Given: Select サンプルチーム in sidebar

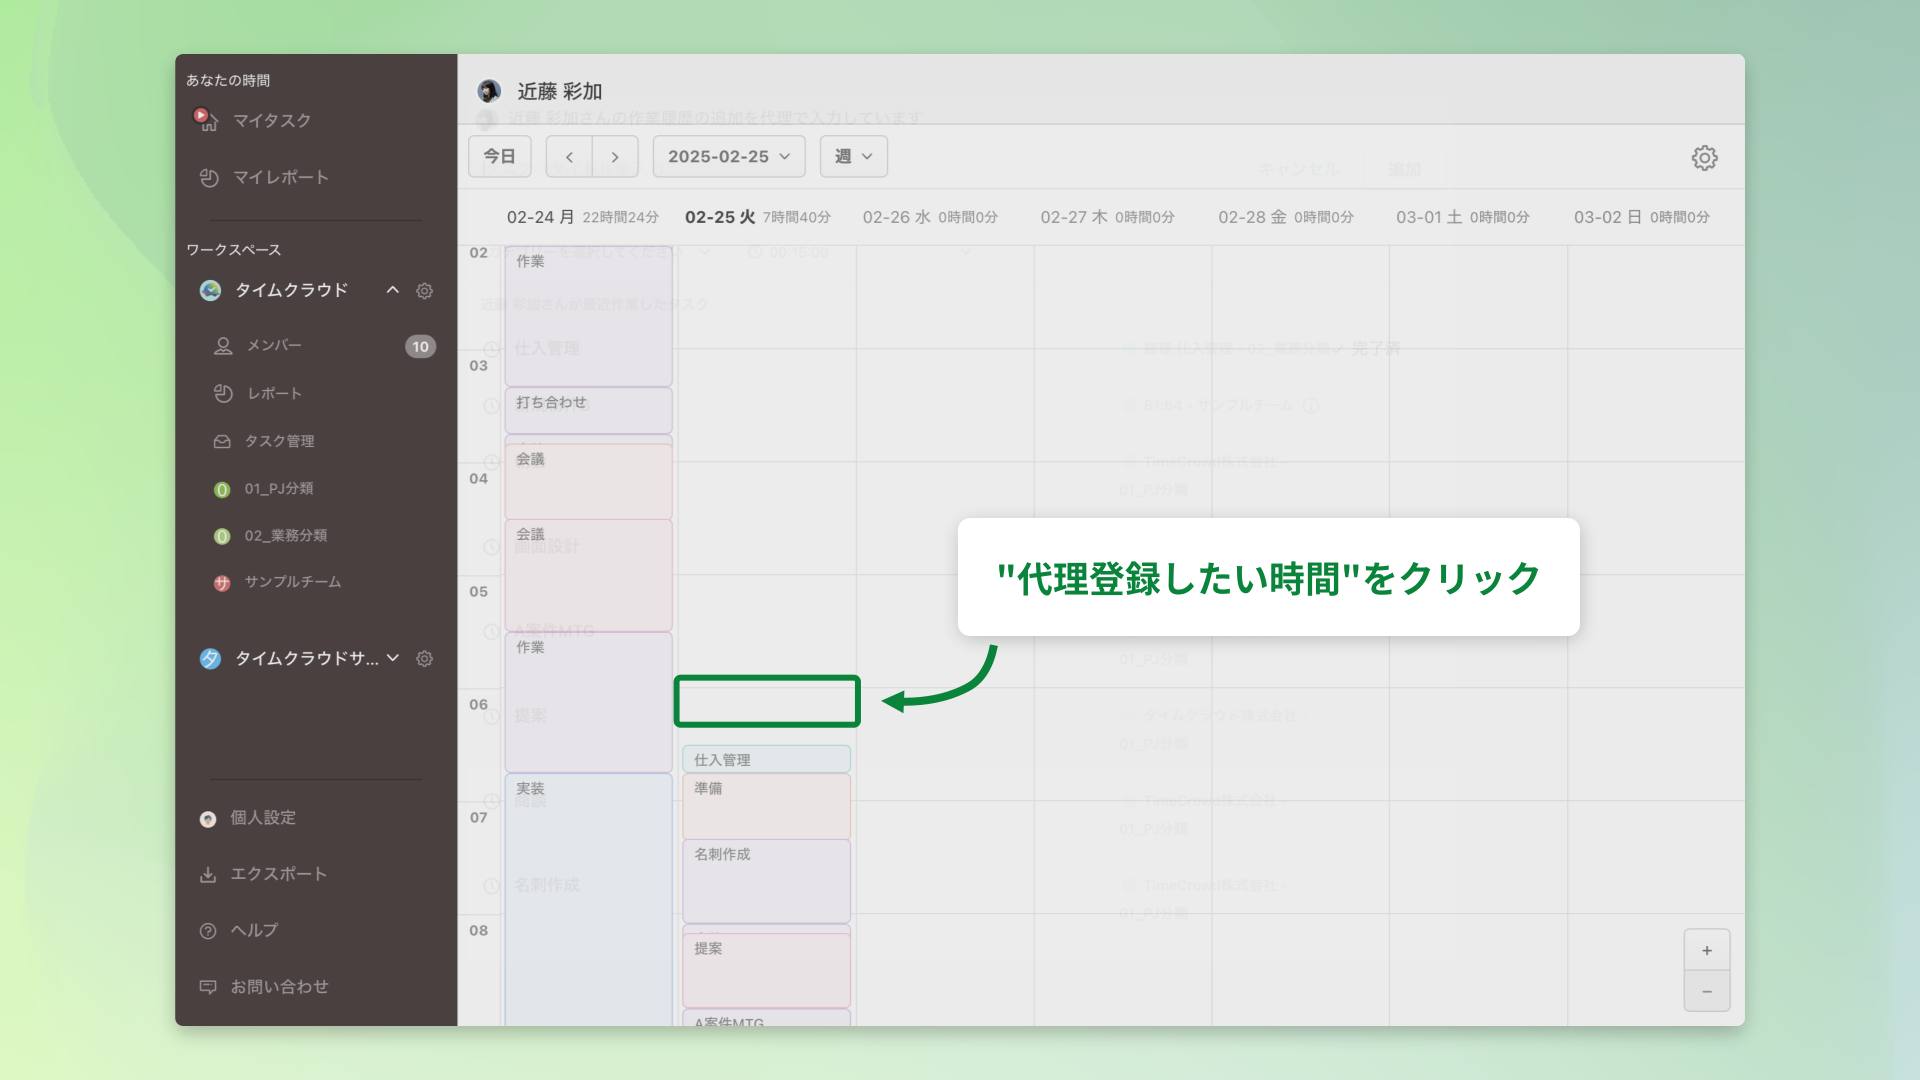Looking at the screenshot, I should pyautogui.click(x=292, y=582).
